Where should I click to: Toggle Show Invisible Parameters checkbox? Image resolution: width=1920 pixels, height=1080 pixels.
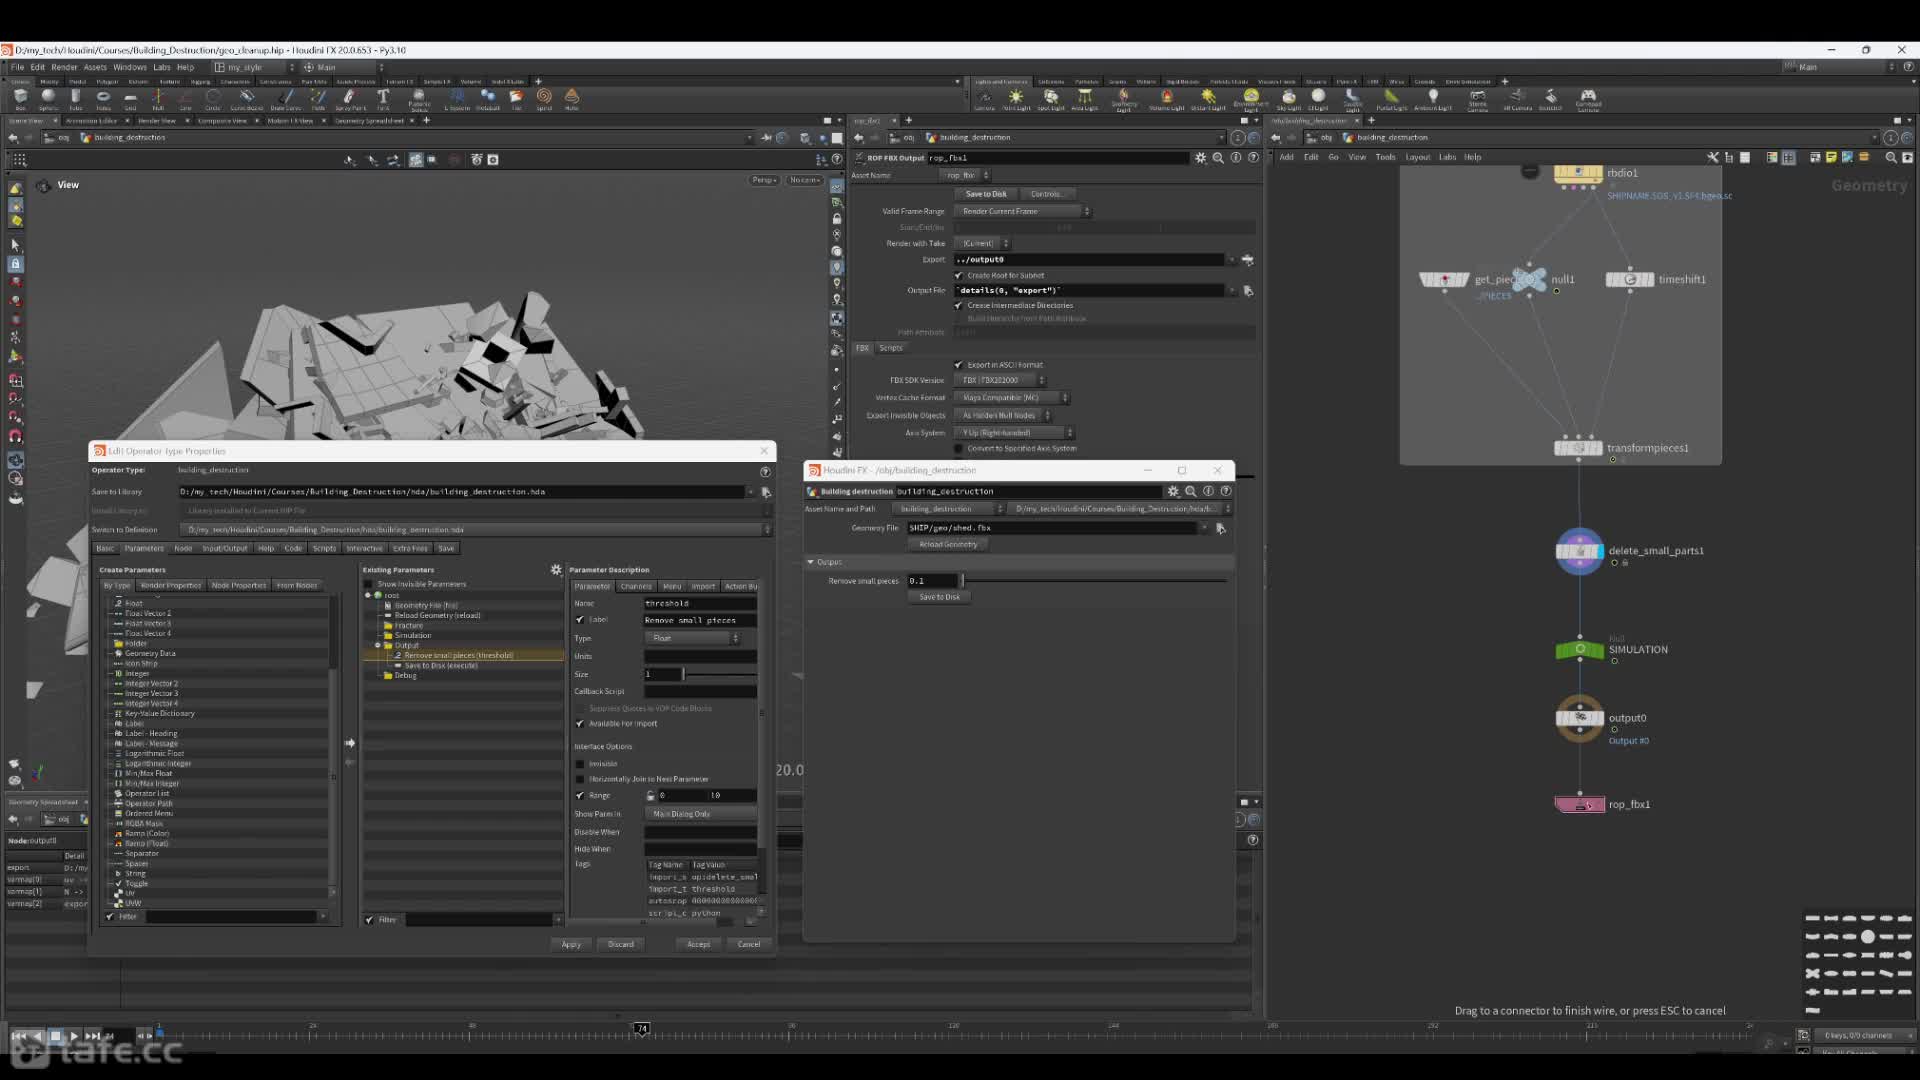click(369, 584)
